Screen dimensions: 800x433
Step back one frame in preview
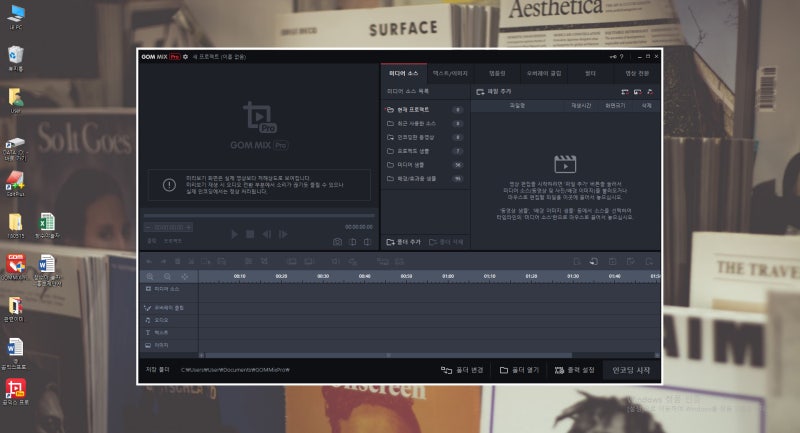266,234
